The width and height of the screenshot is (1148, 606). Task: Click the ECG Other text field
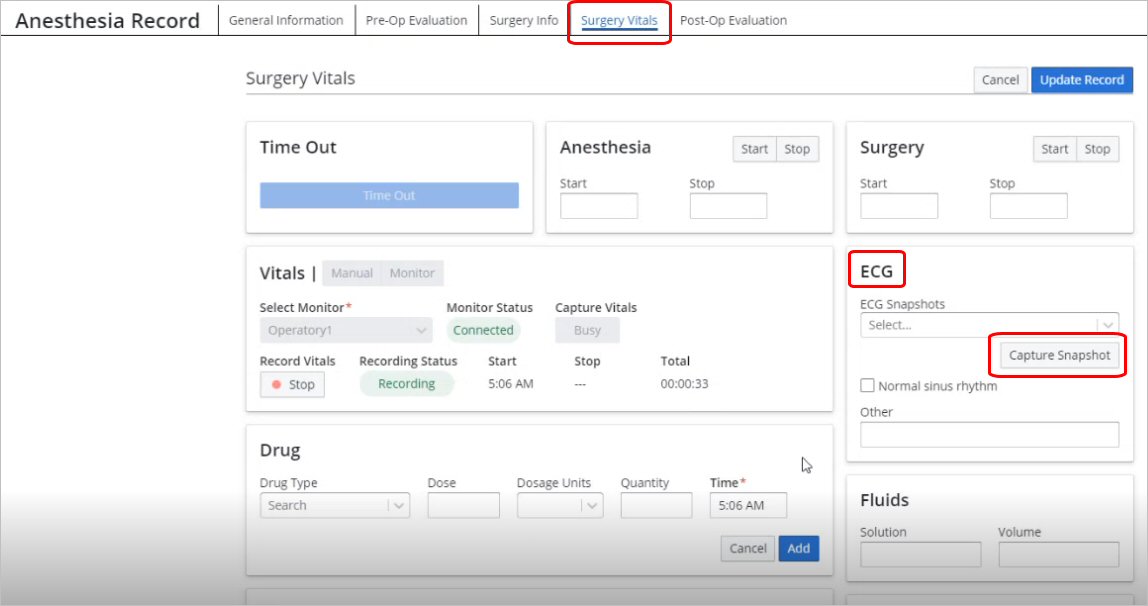988,435
